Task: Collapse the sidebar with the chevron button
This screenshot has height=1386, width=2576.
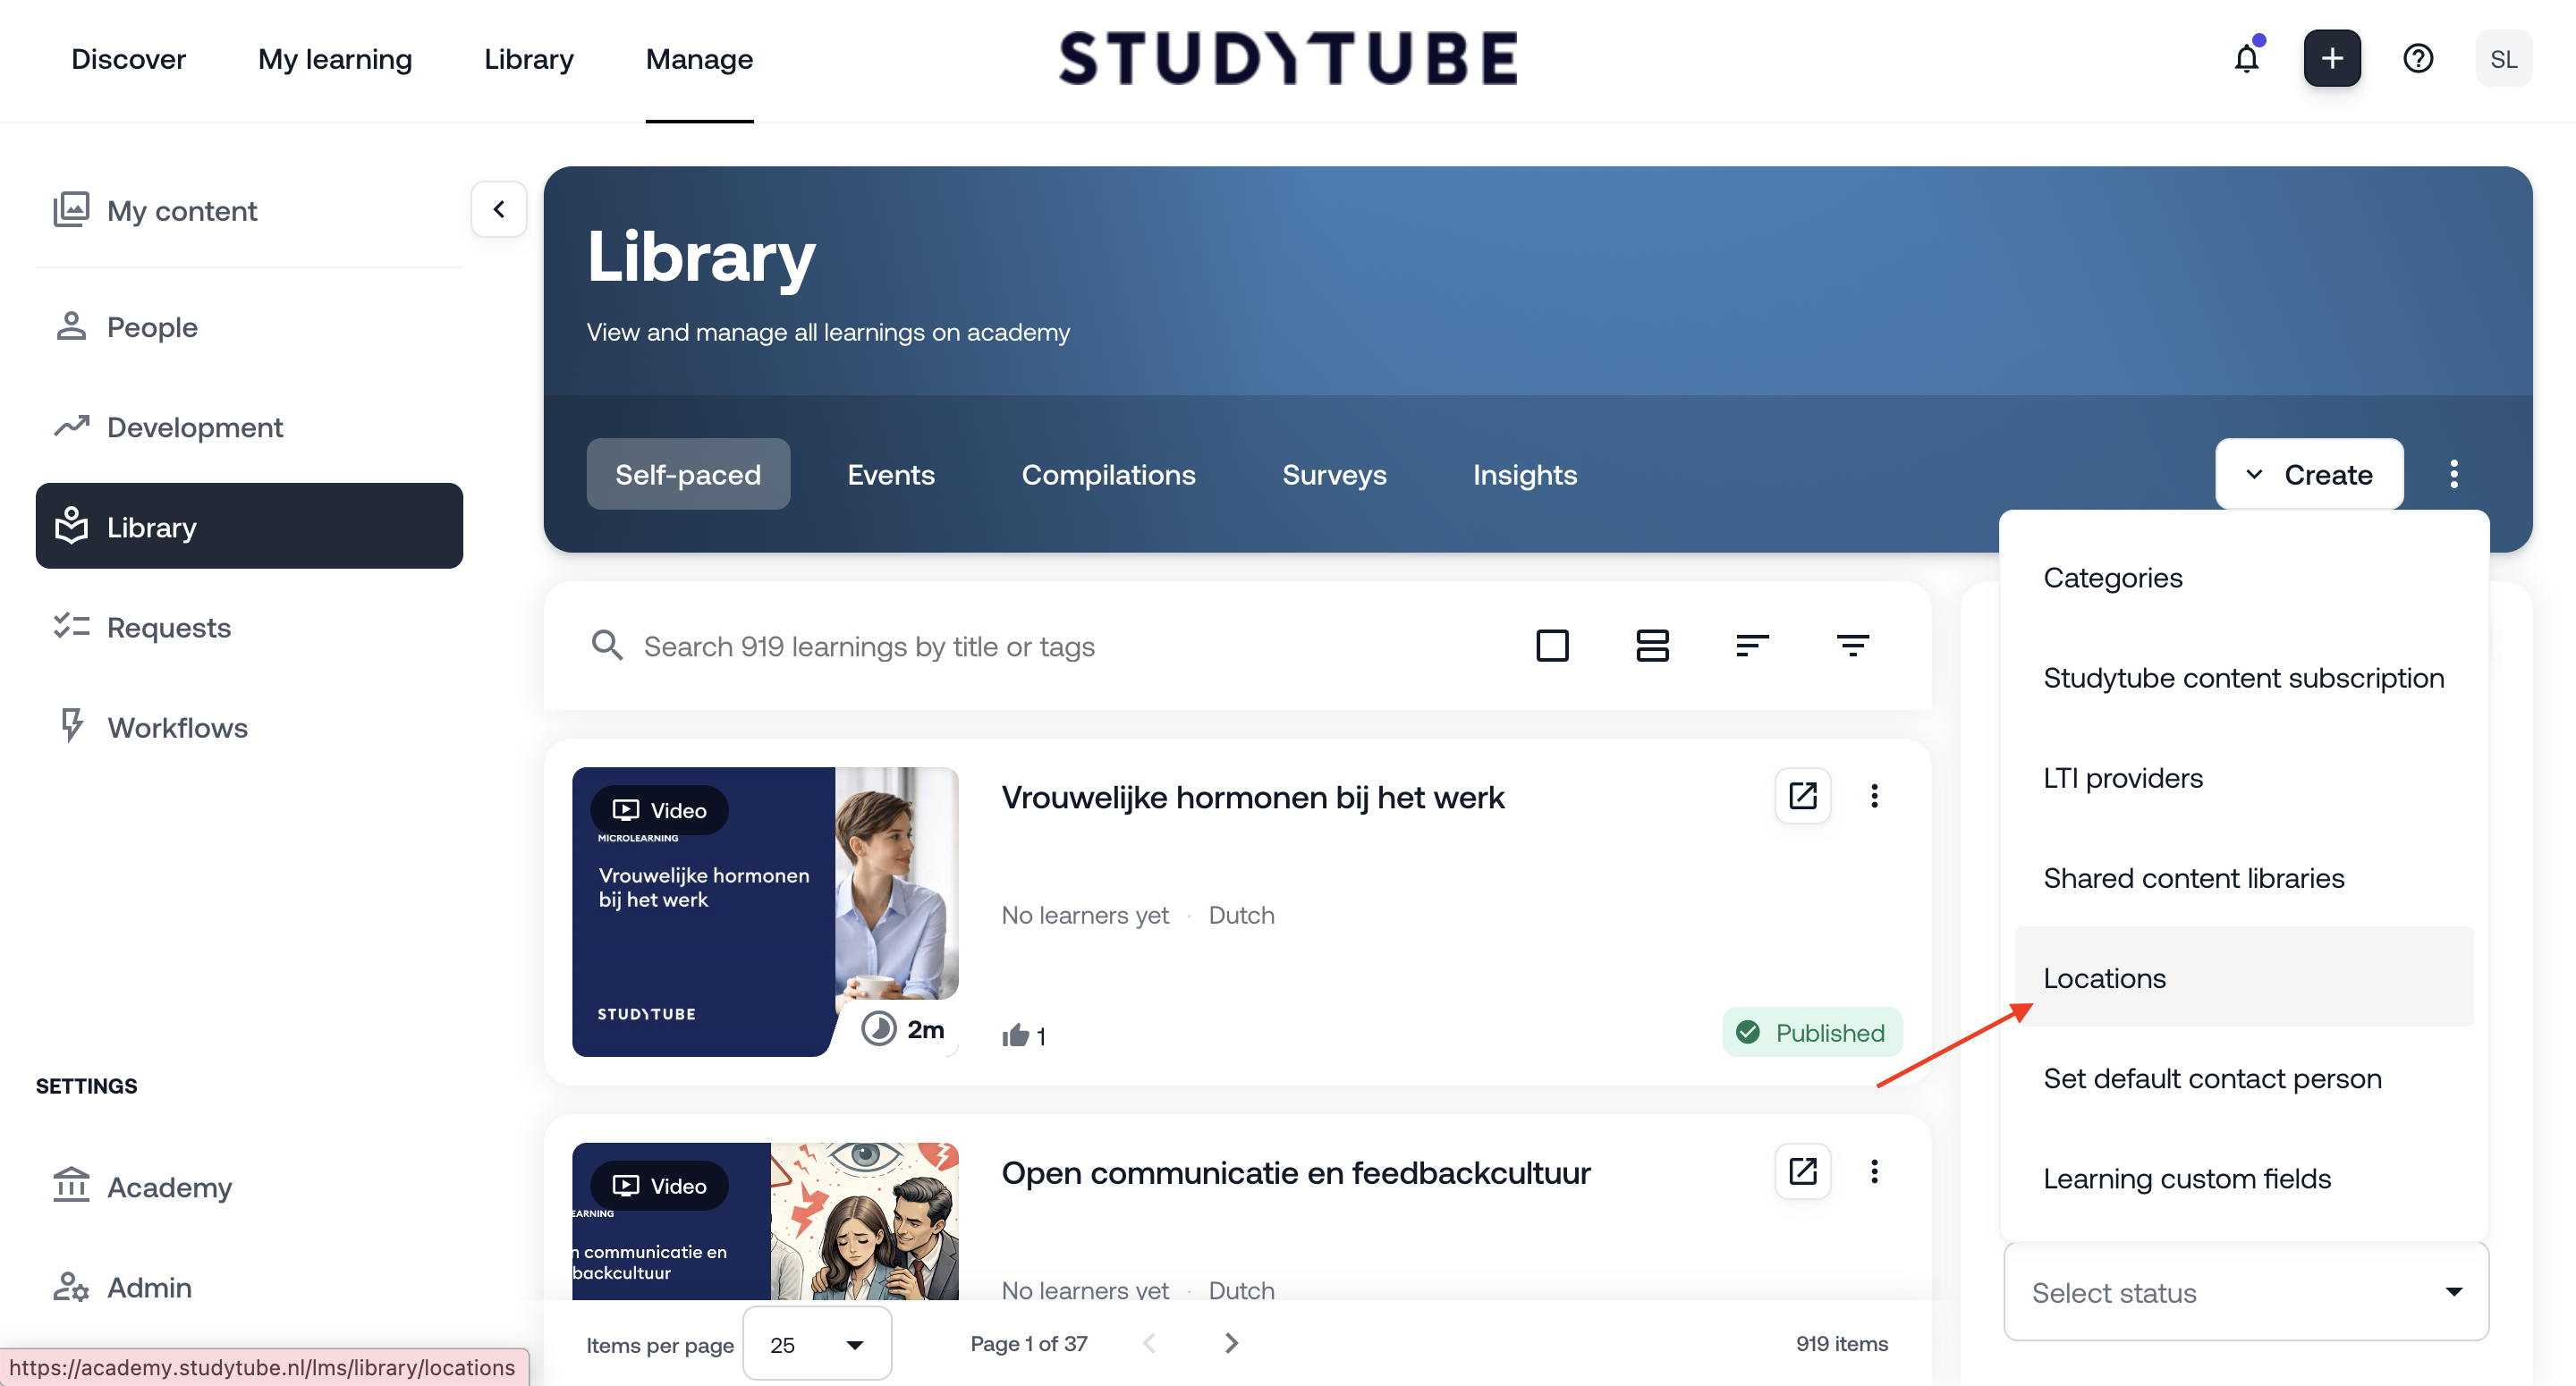Action: [498, 209]
